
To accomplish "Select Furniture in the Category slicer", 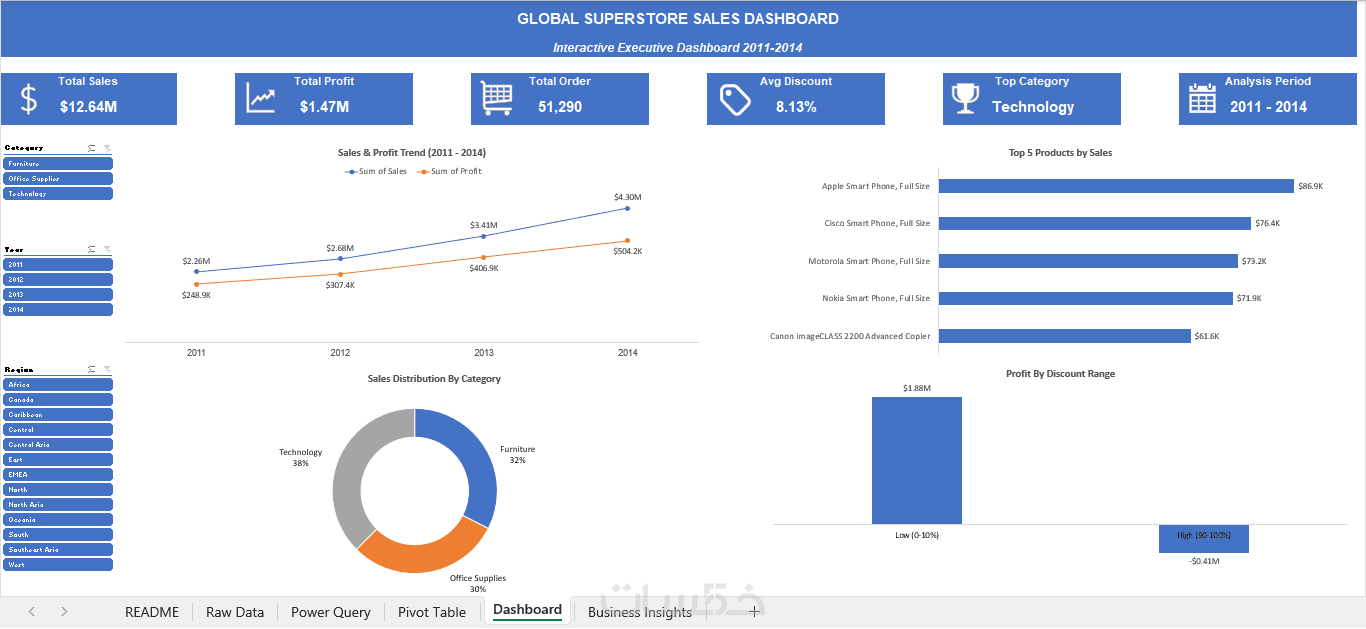I will (58, 163).
